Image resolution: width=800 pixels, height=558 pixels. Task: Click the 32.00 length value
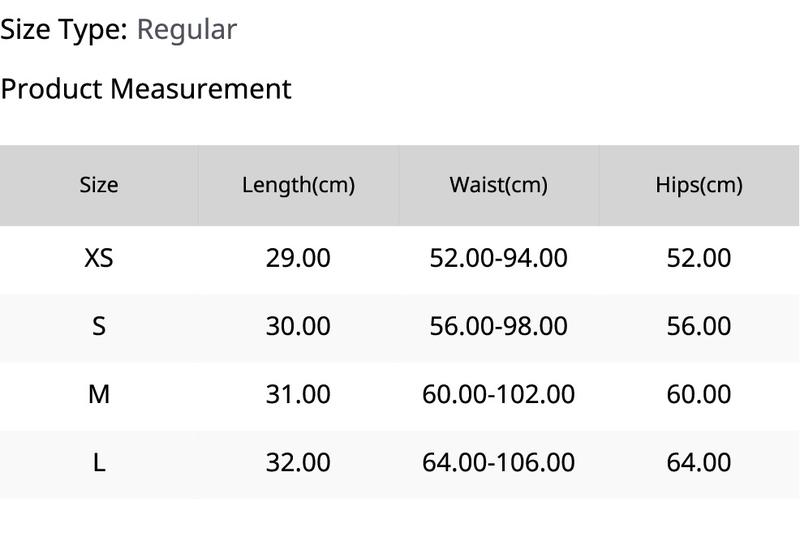(298, 463)
